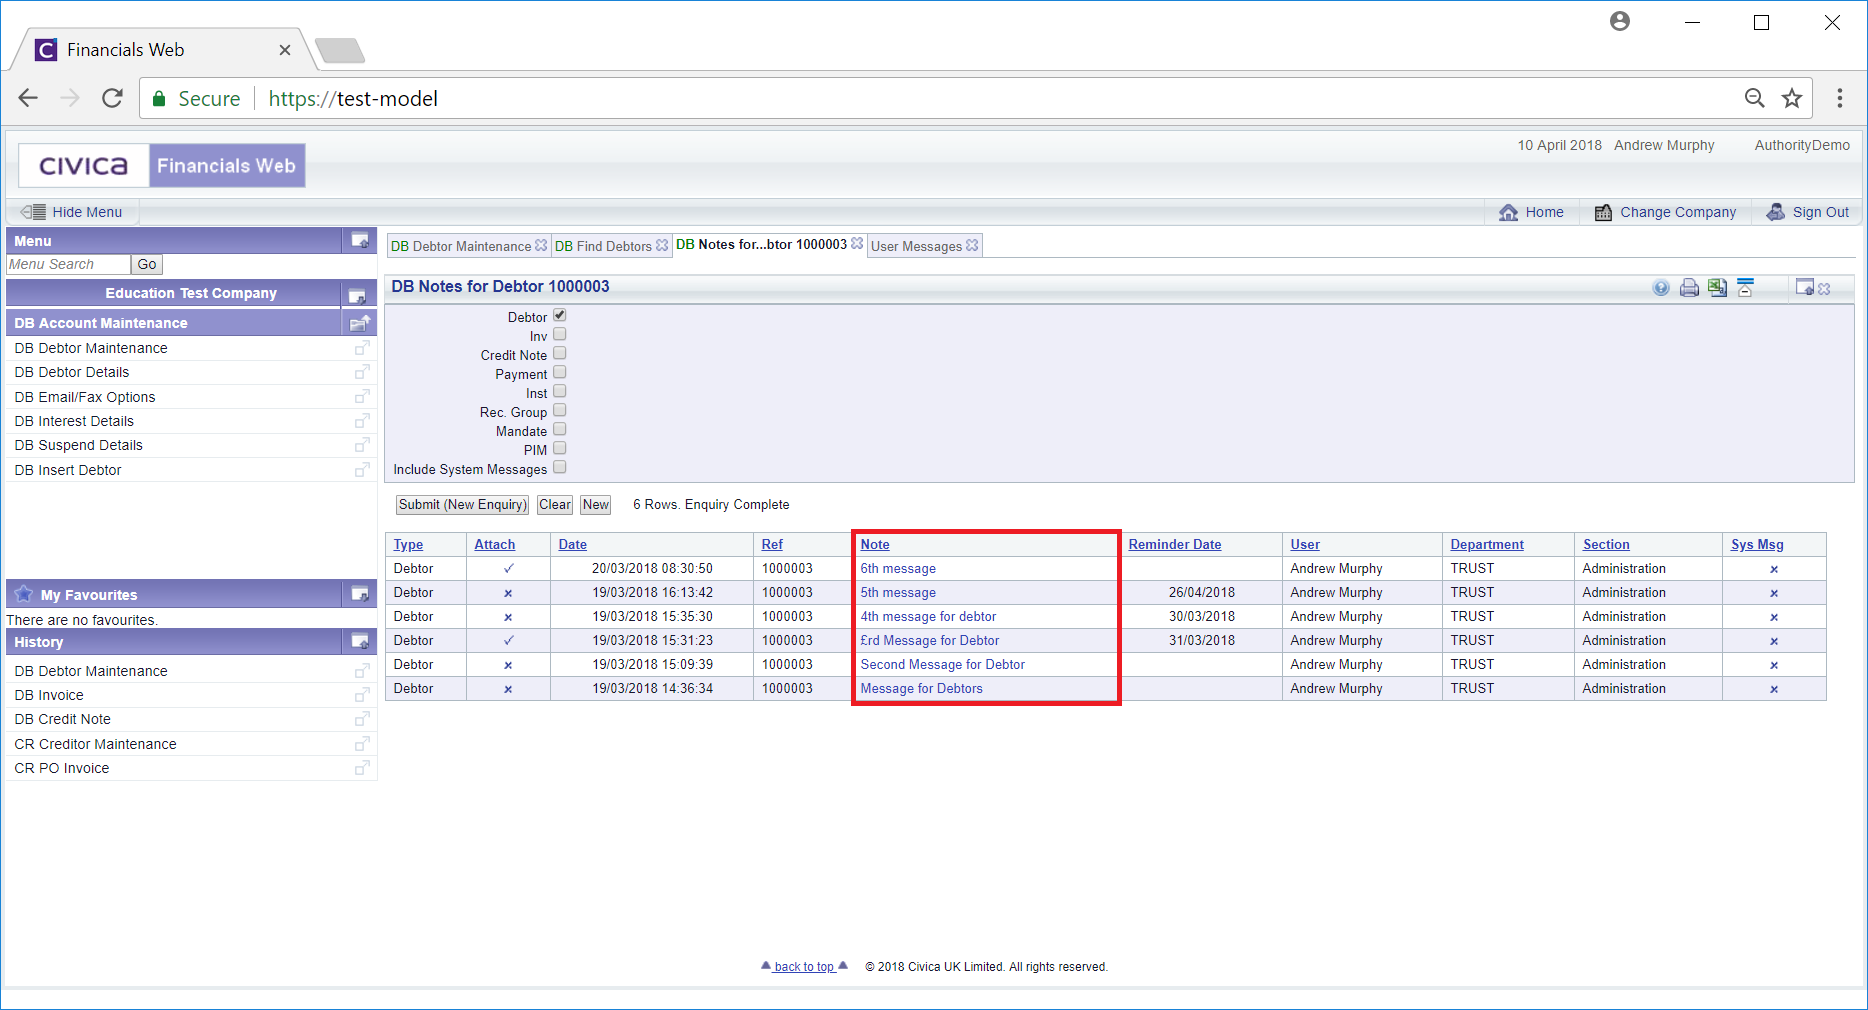Close the DB Find Debtors tab
Viewport: 1868px width, 1010px height.
click(x=661, y=245)
